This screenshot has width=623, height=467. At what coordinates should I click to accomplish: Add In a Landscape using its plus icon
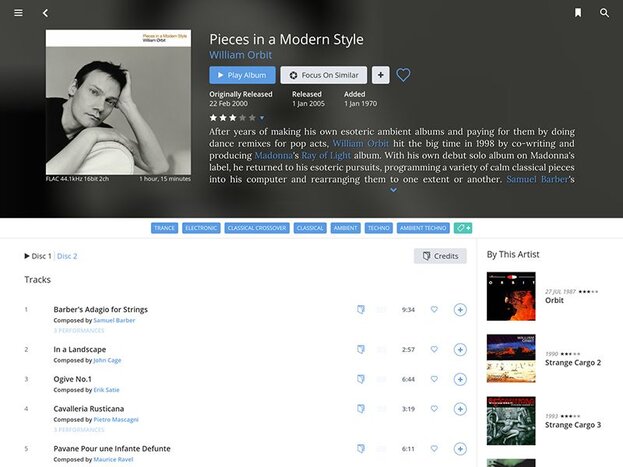click(x=460, y=349)
